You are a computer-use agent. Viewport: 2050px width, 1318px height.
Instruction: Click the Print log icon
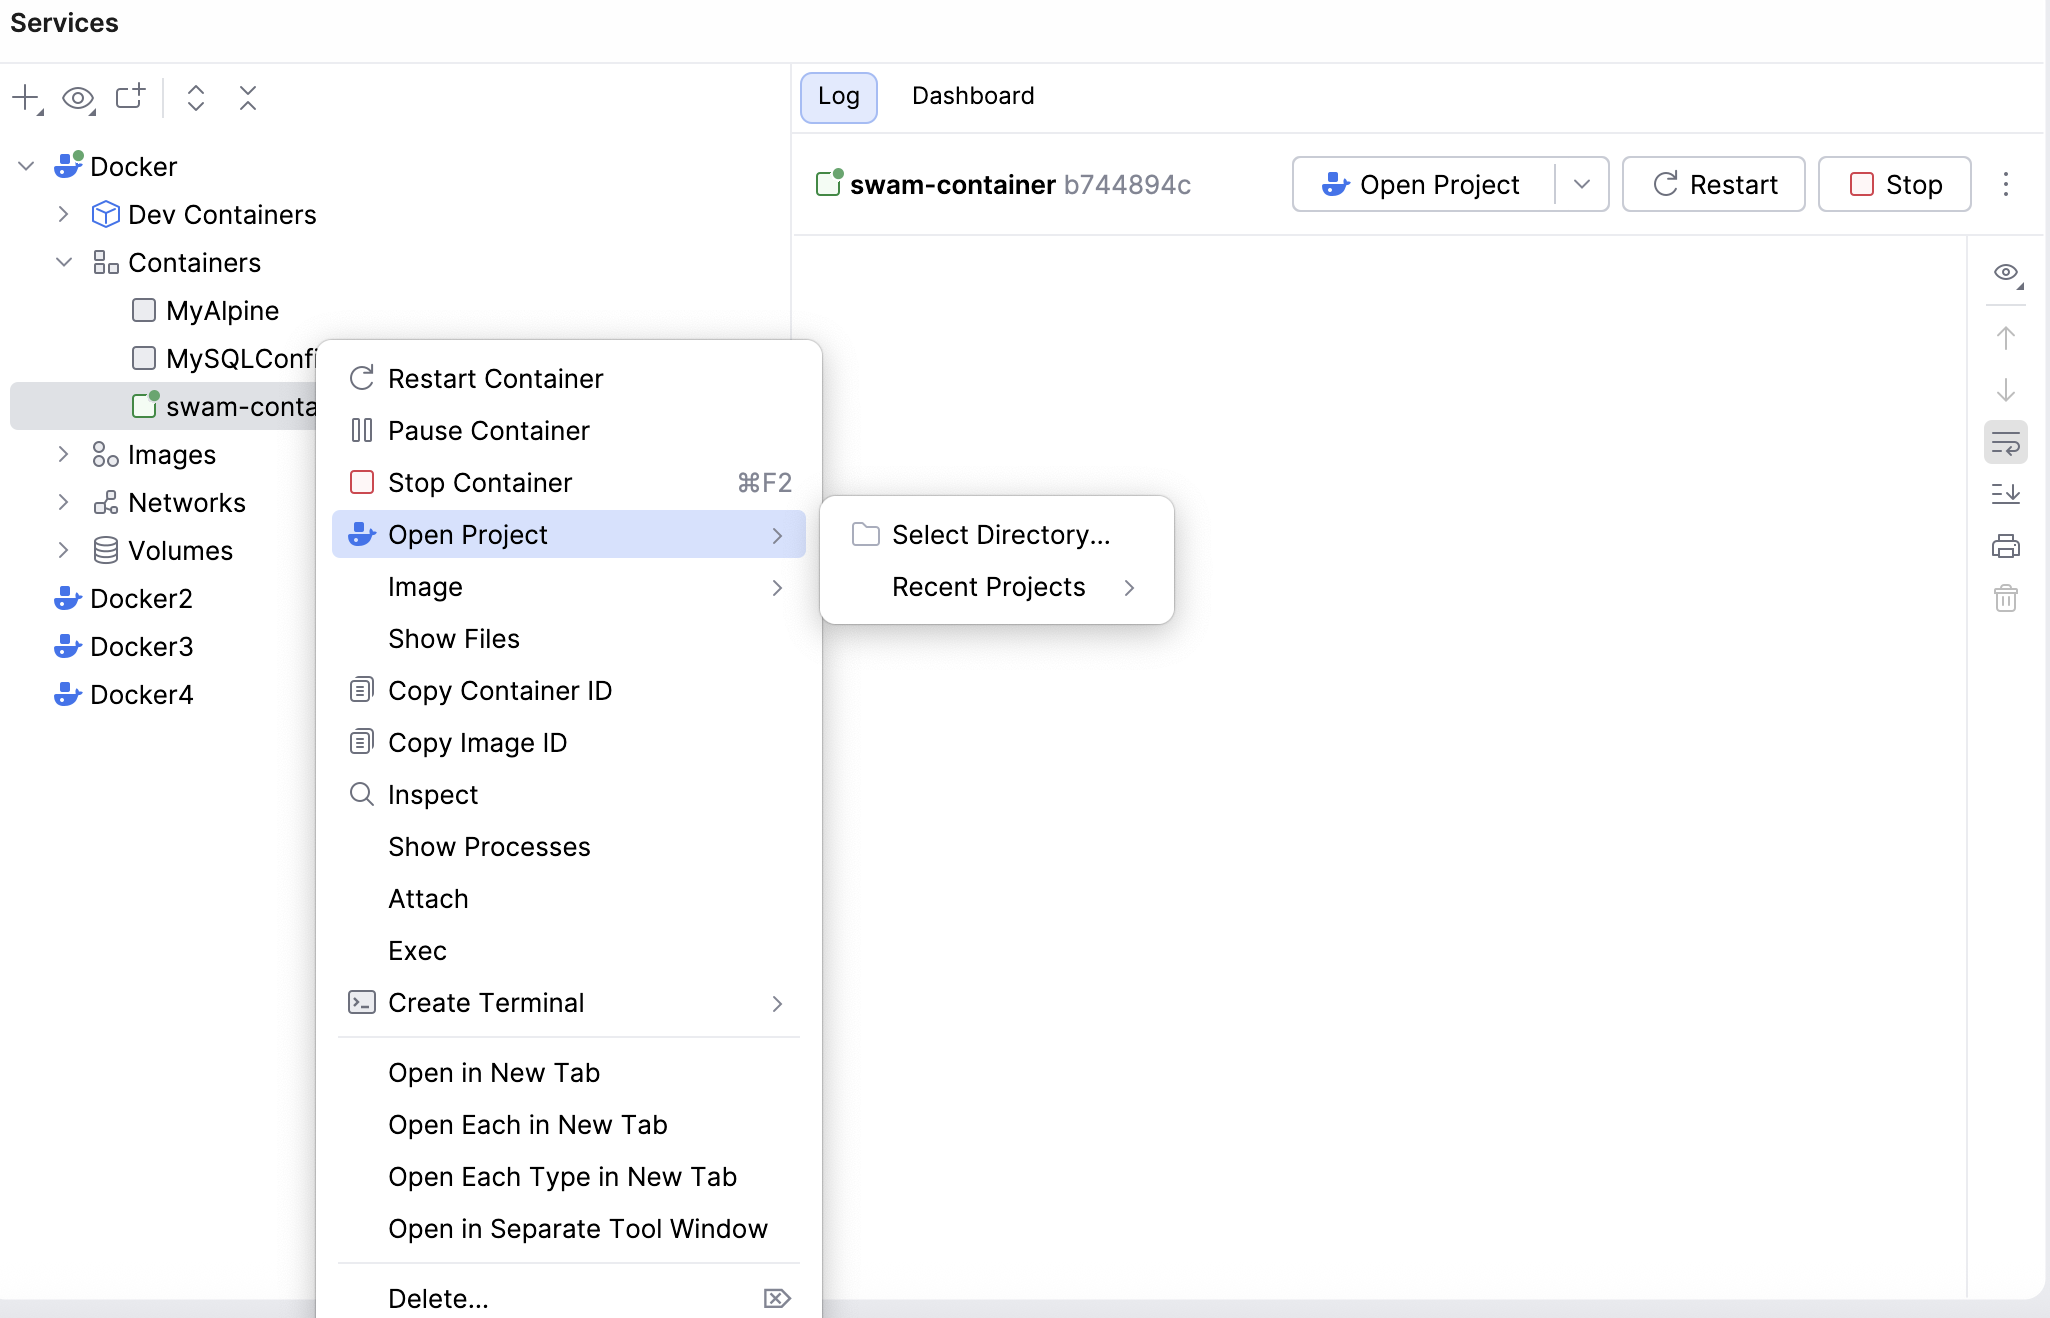[2005, 546]
